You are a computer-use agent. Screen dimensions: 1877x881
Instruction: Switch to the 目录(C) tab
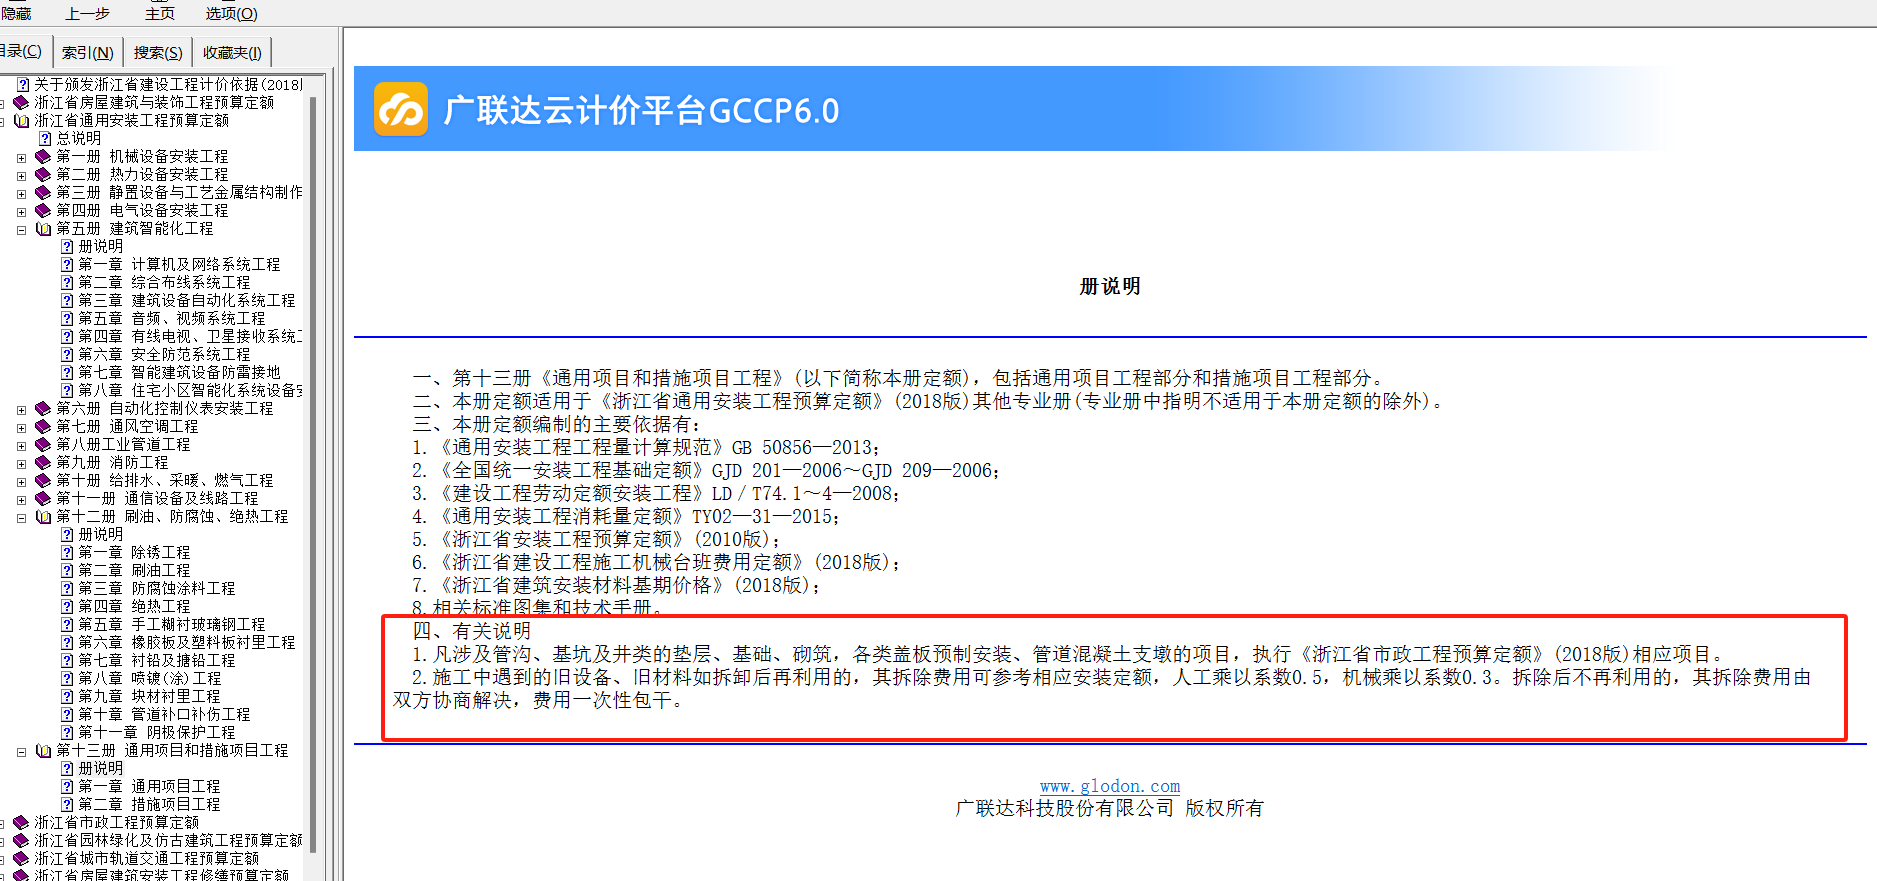pos(21,51)
